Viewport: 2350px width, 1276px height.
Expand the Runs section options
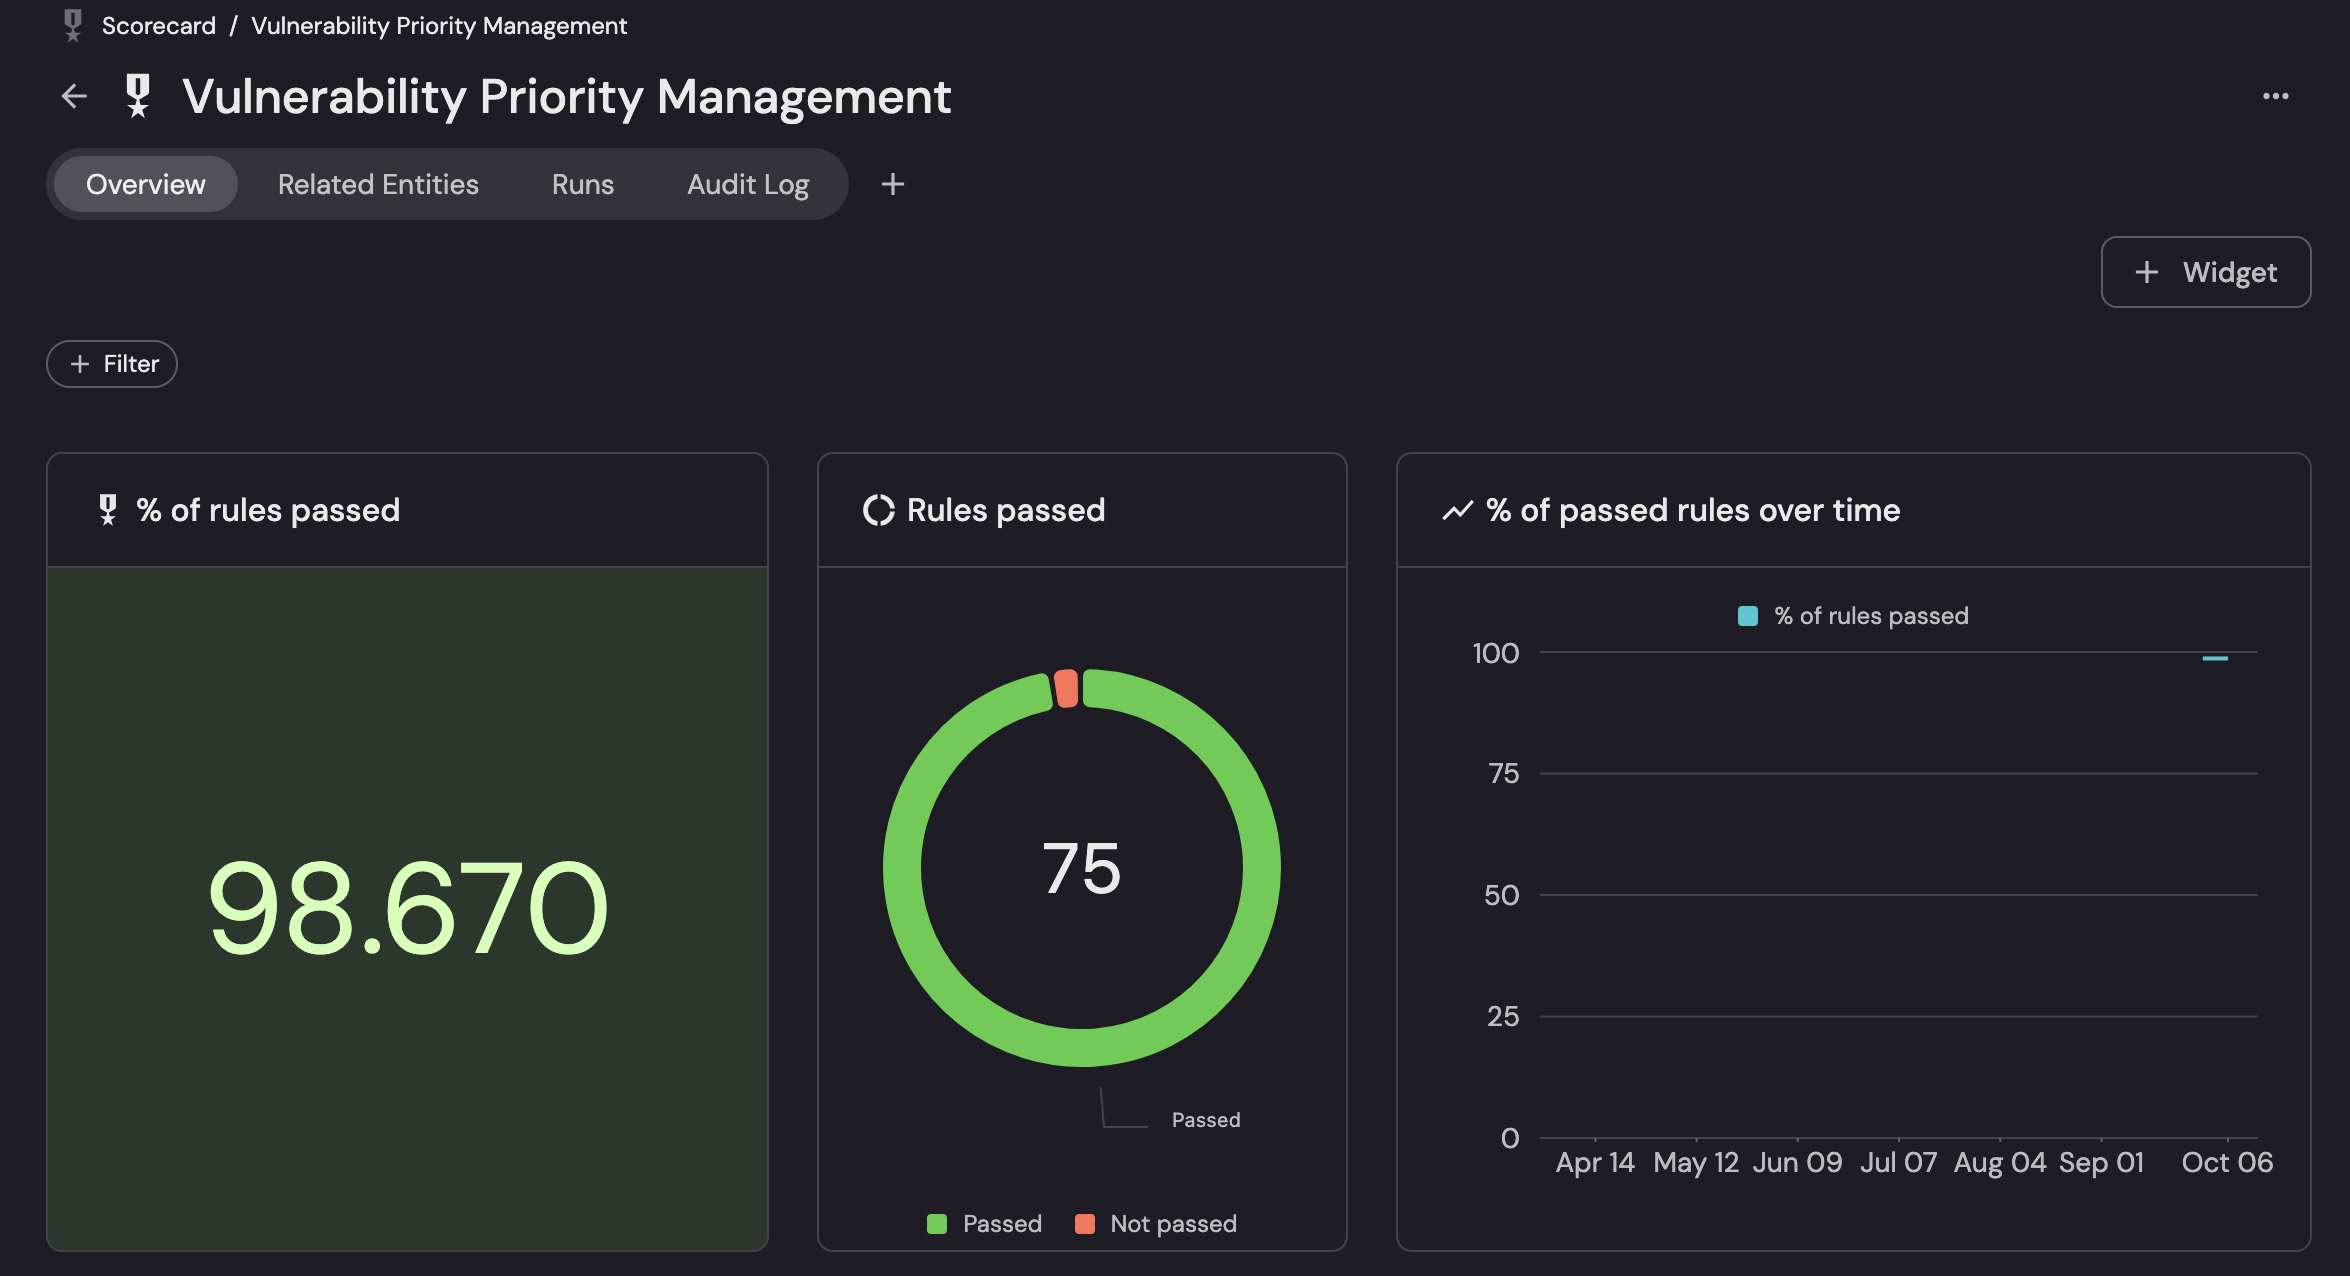pos(582,183)
